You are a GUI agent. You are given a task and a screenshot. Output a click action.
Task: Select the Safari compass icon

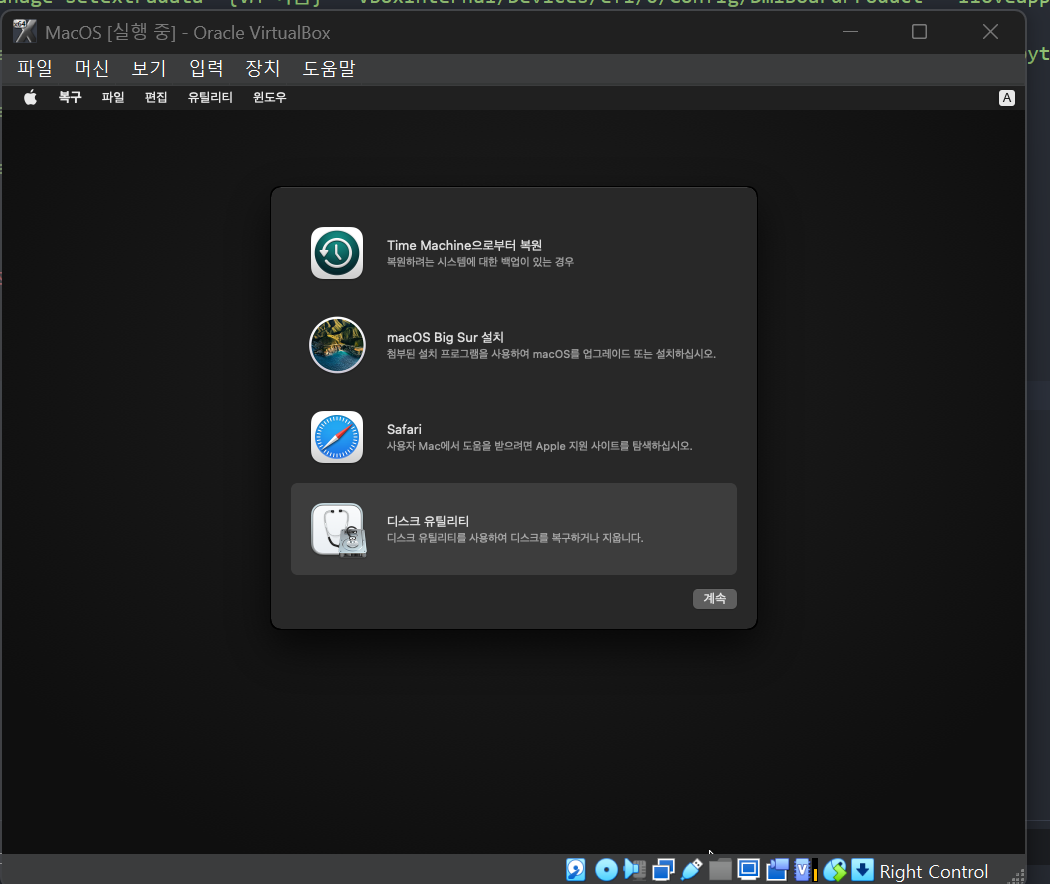click(337, 437)
